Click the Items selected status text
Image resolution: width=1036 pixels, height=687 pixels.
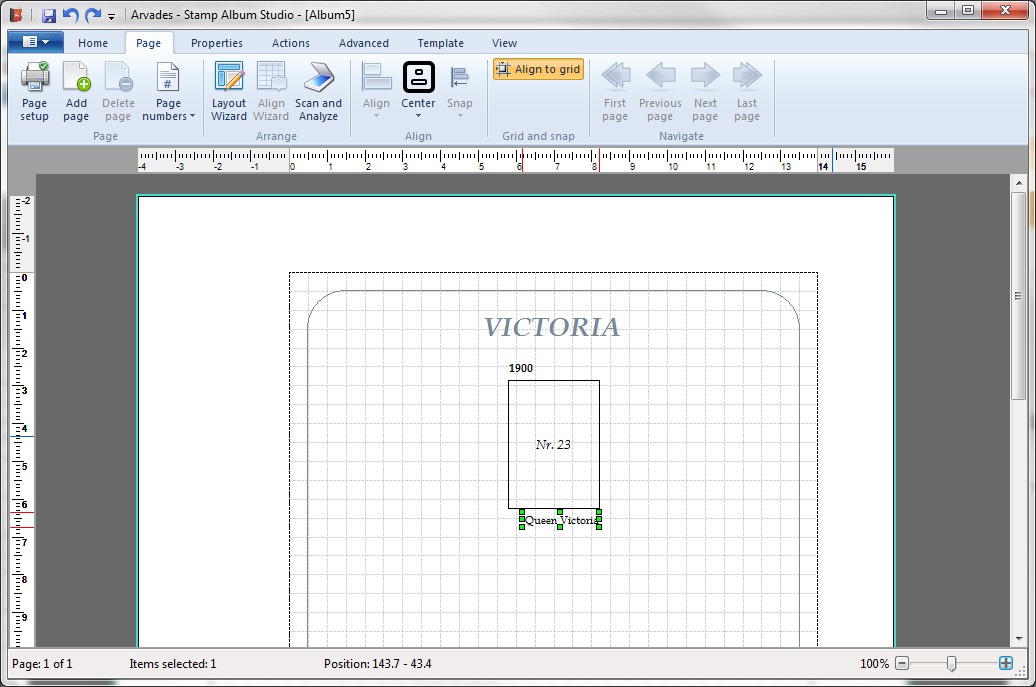pyautogui.click(x=172, y=664)
